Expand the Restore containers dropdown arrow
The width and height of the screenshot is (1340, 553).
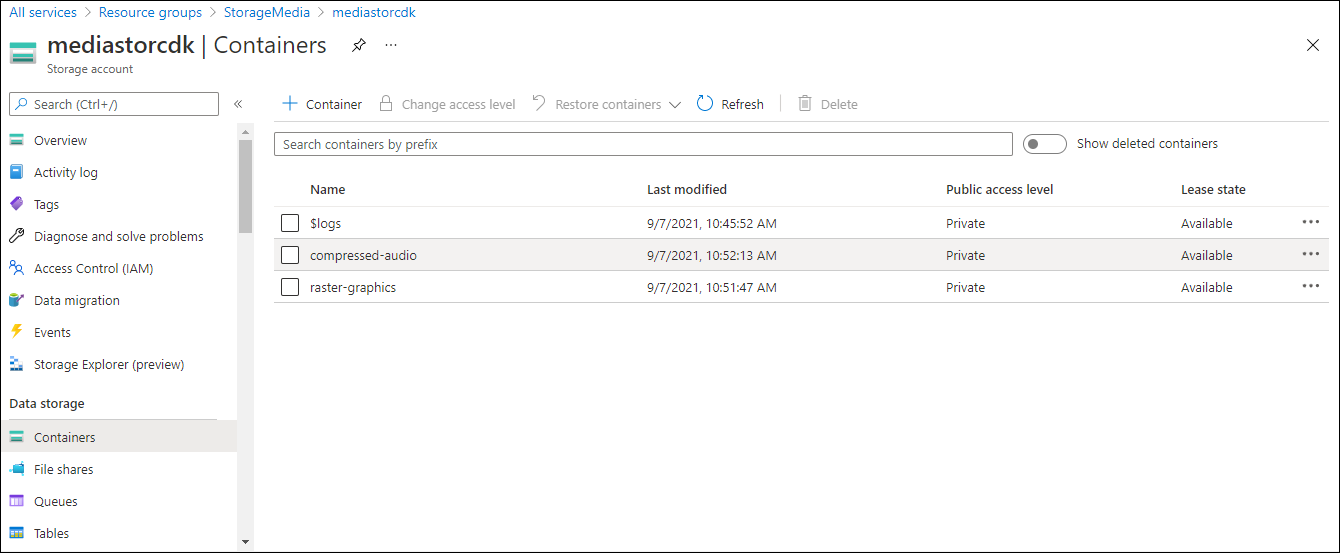tap(675, 104)
